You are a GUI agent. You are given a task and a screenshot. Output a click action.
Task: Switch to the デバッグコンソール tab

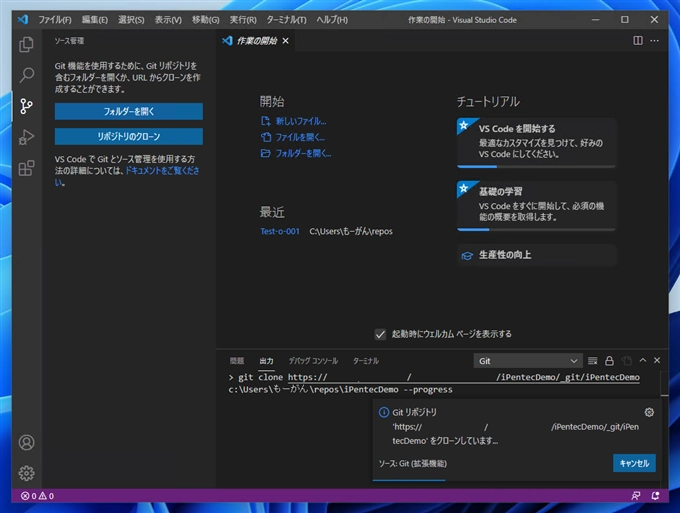point(313,361)
